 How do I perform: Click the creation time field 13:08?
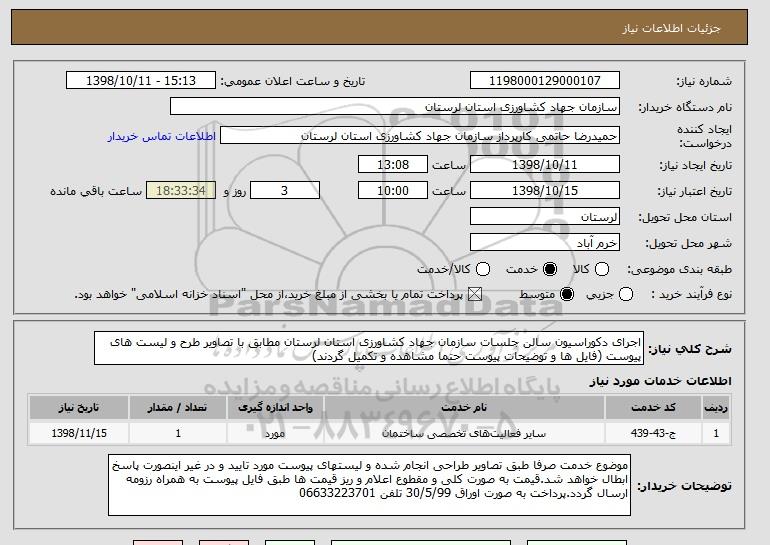(x=393, y=164)
